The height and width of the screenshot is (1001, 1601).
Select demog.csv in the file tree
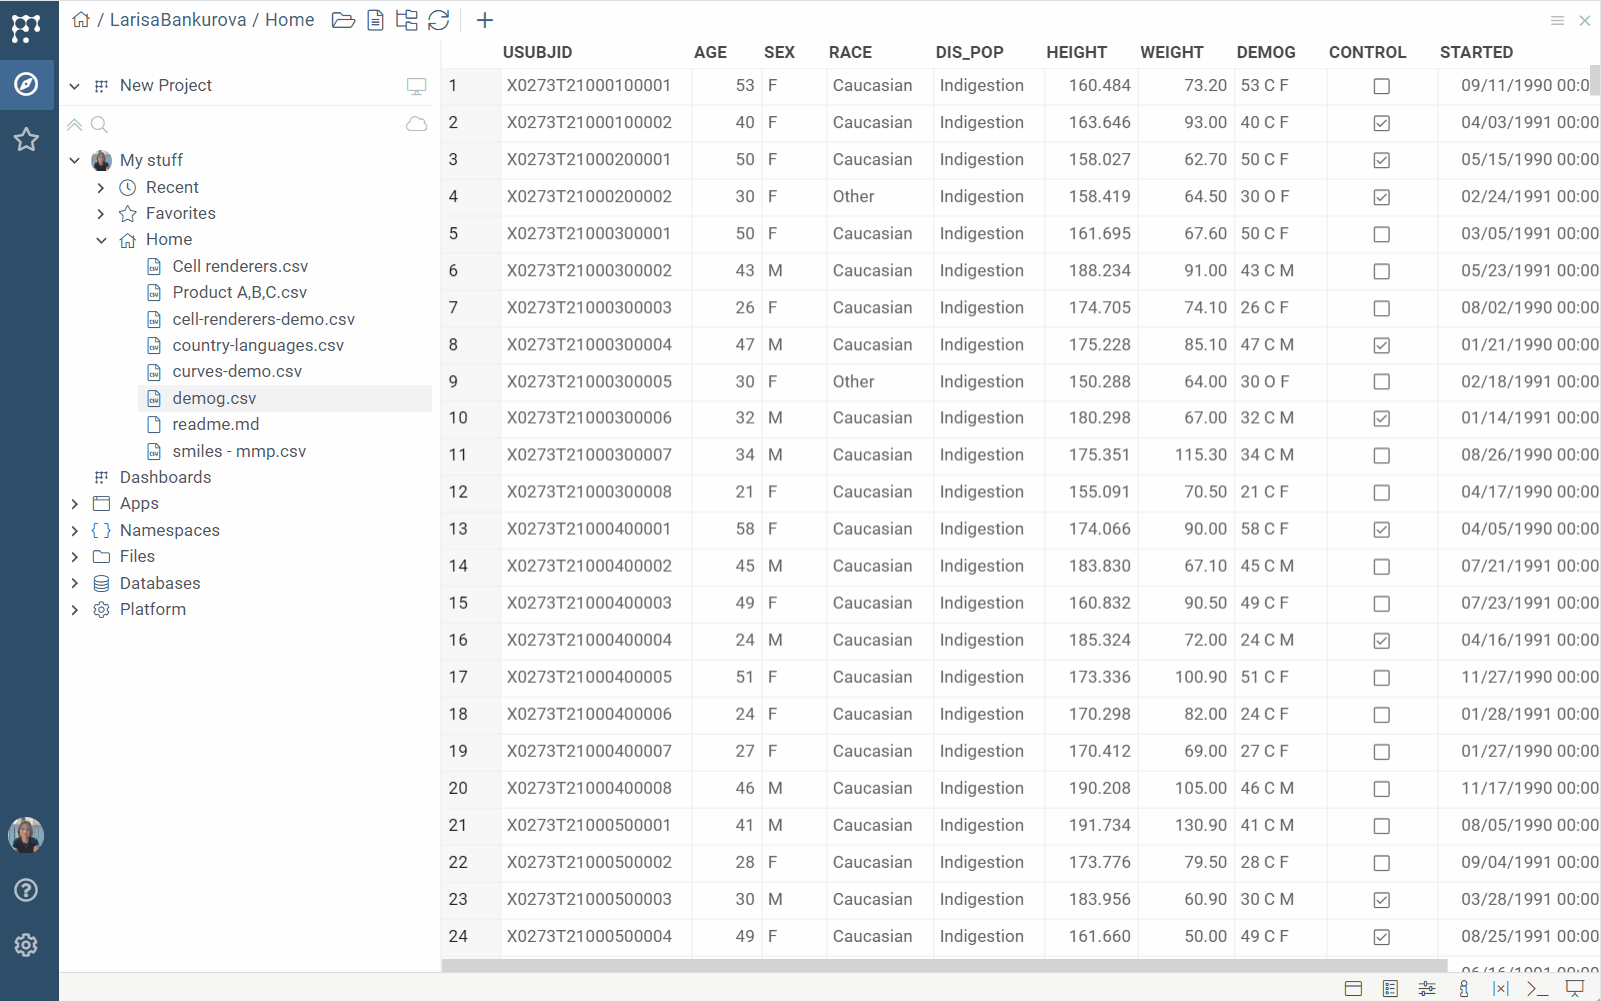(214, 398)
